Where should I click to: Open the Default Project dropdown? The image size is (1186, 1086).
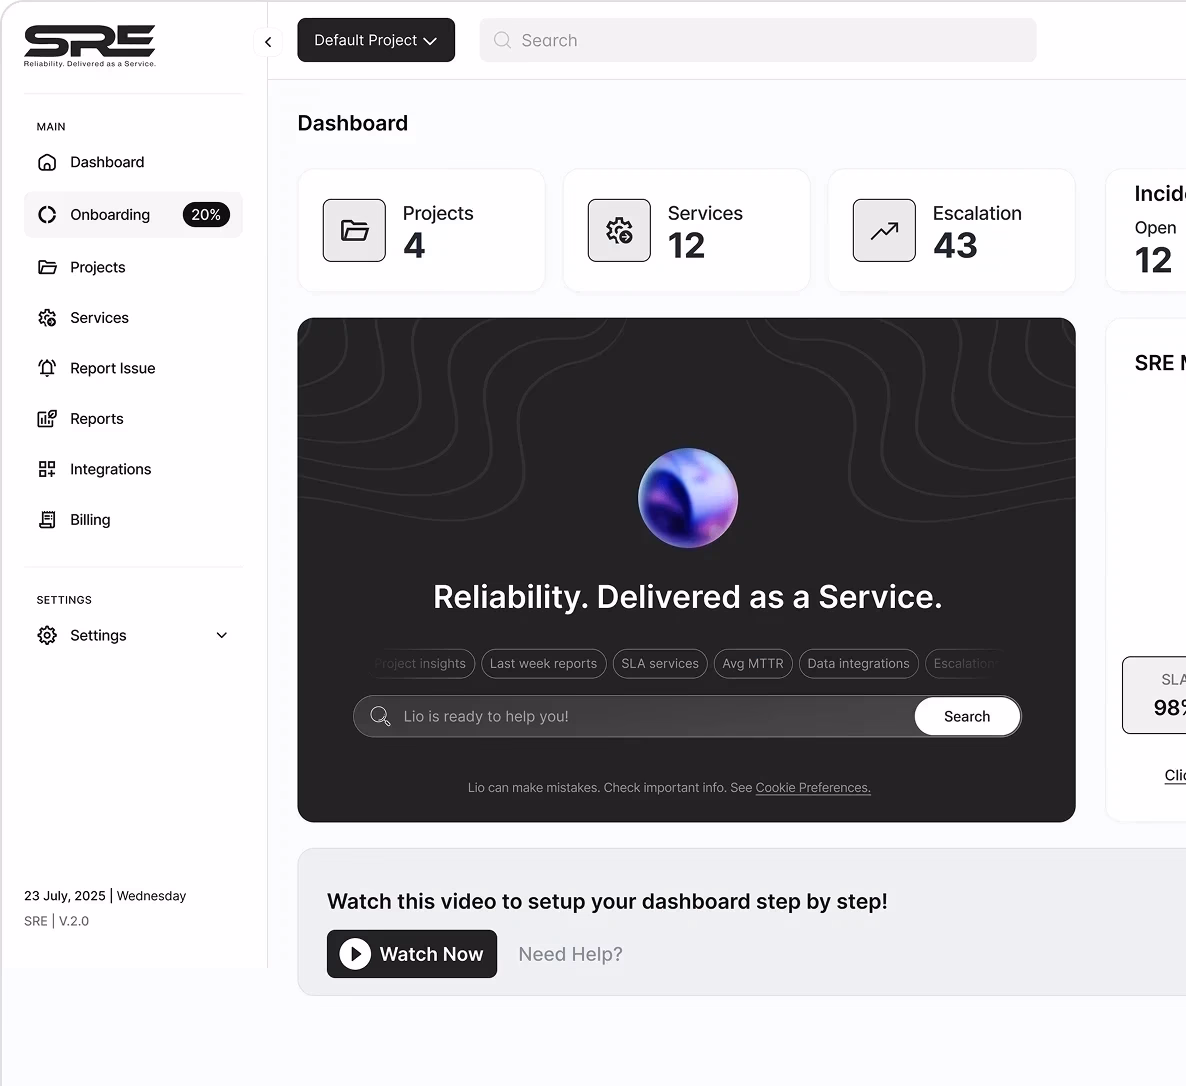(x=376, y=40)
